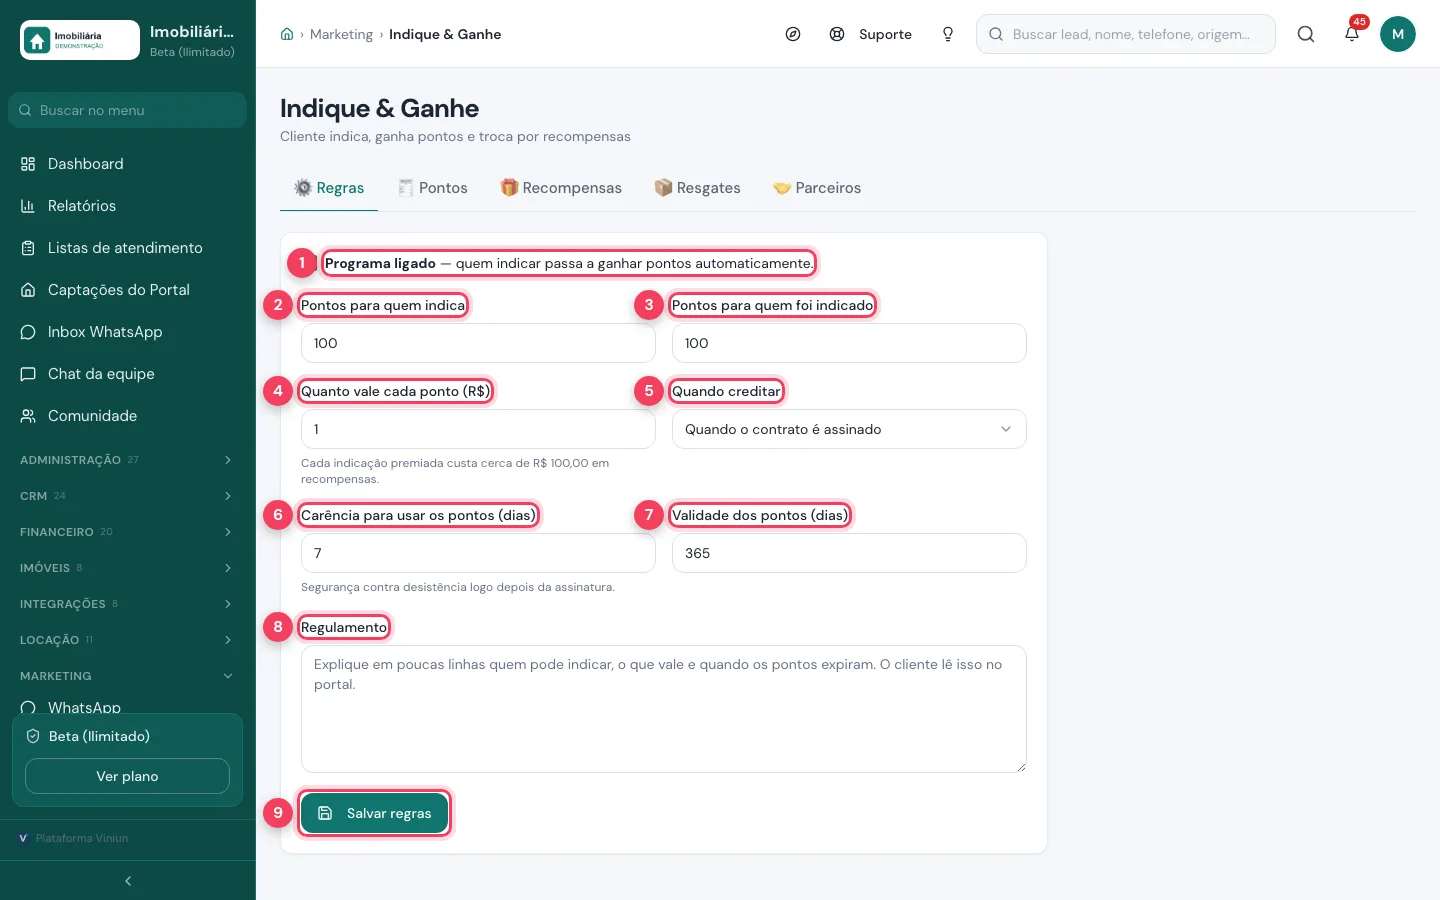Switch to the Parceiros tab
1440x900 pixels.
point(817,188)
